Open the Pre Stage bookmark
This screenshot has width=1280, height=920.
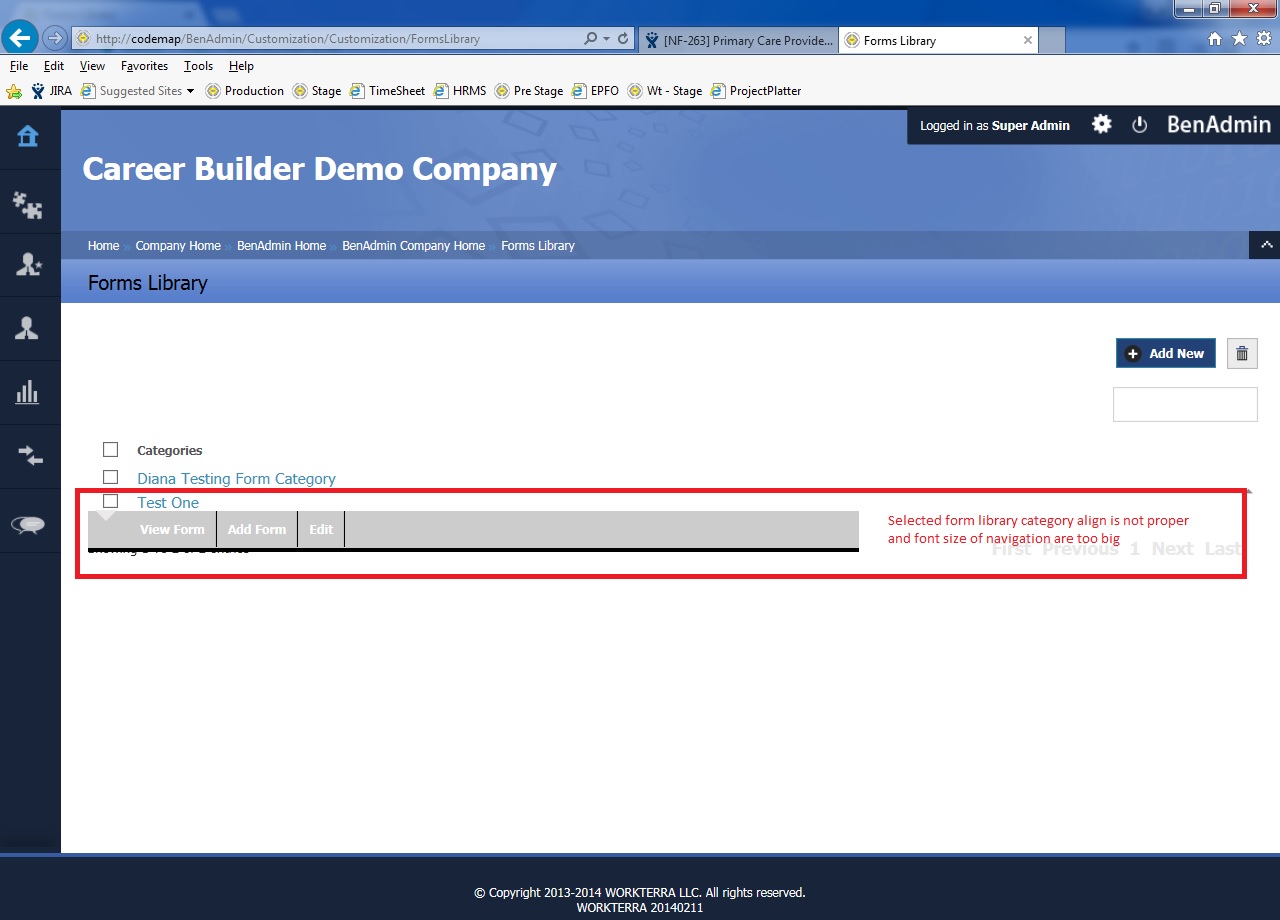tap(529, 91)
